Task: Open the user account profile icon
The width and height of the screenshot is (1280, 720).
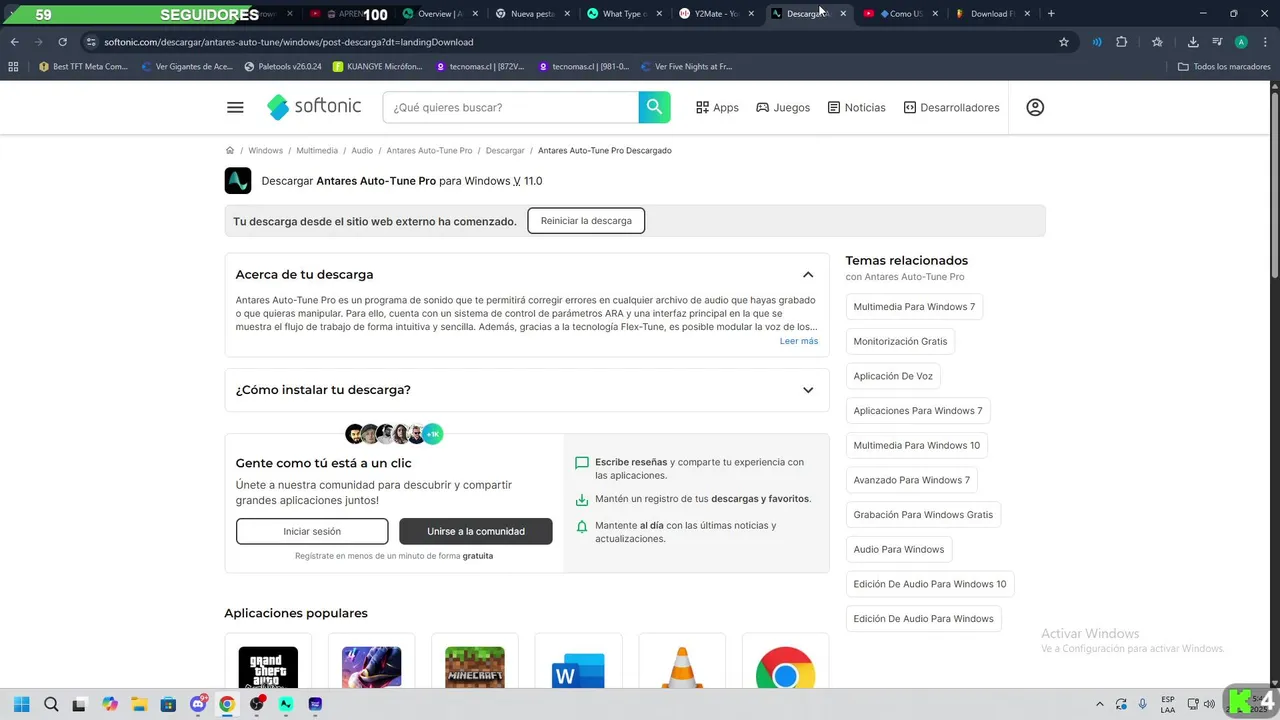Action: point(1035,107)
